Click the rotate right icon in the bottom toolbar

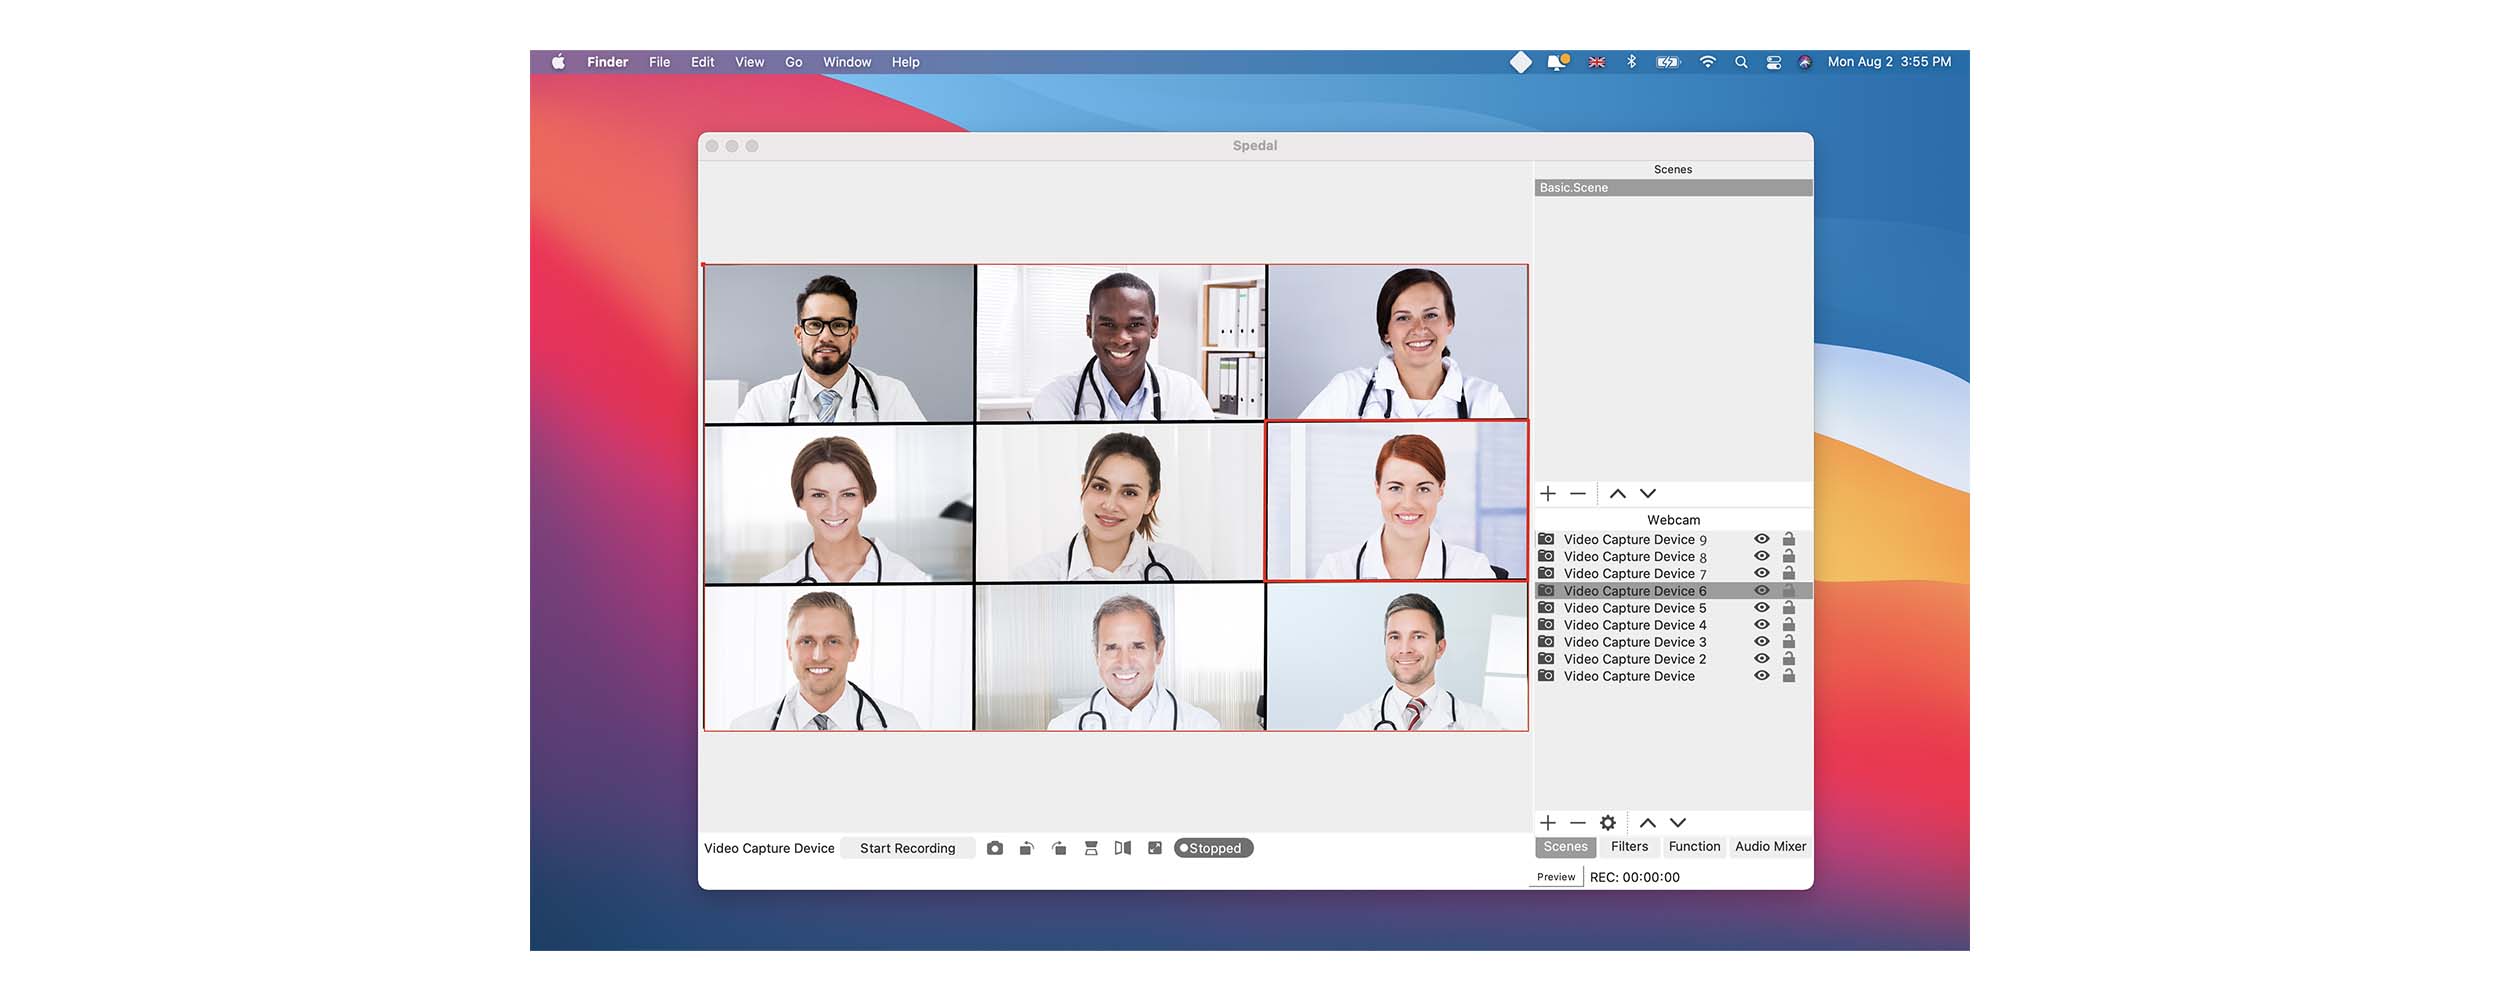coord(1059,848)
